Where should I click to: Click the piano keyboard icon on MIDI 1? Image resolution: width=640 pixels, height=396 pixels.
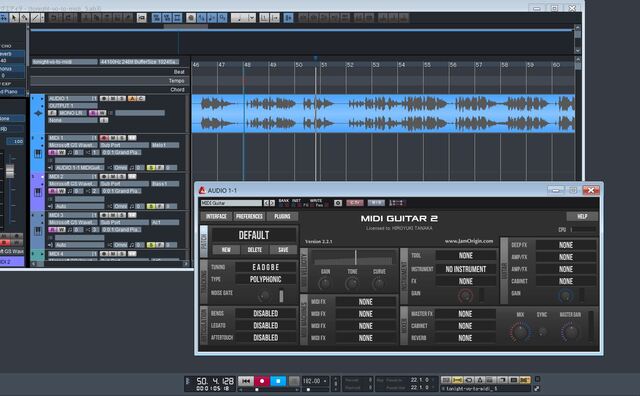pos(38,154)
